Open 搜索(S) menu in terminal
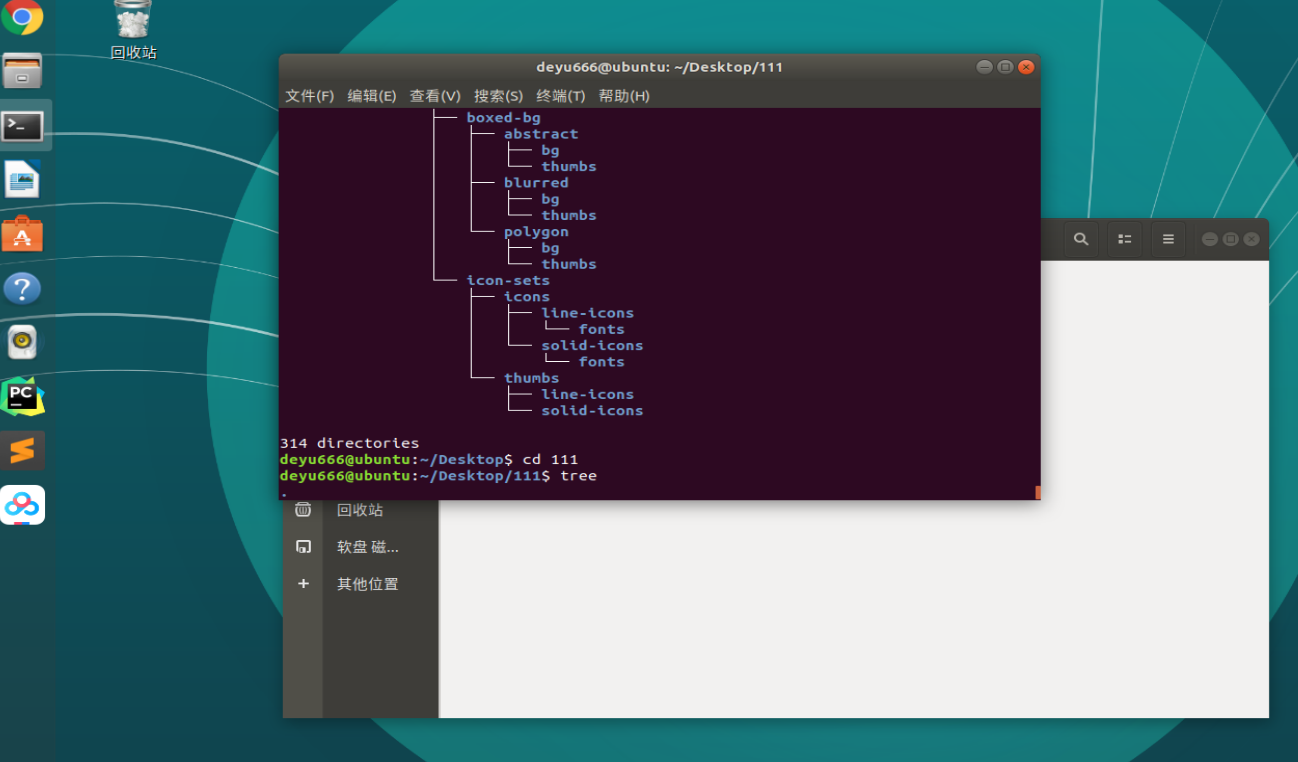The height and width of the screenshot is (762, 1298). [x=498, y=96]
